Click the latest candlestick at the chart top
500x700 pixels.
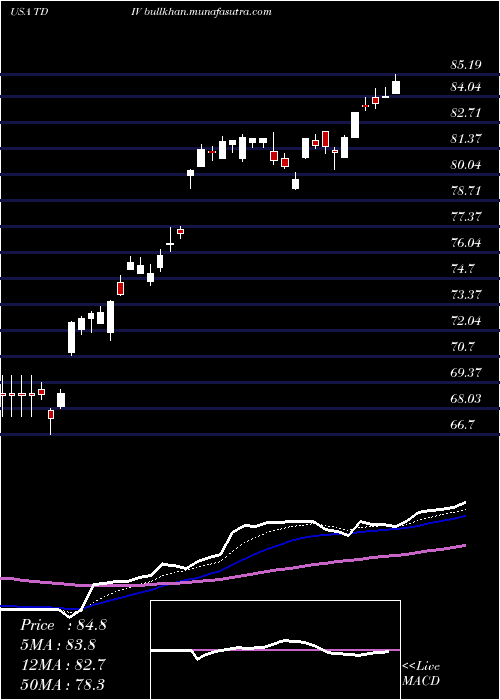click(396, 85)
